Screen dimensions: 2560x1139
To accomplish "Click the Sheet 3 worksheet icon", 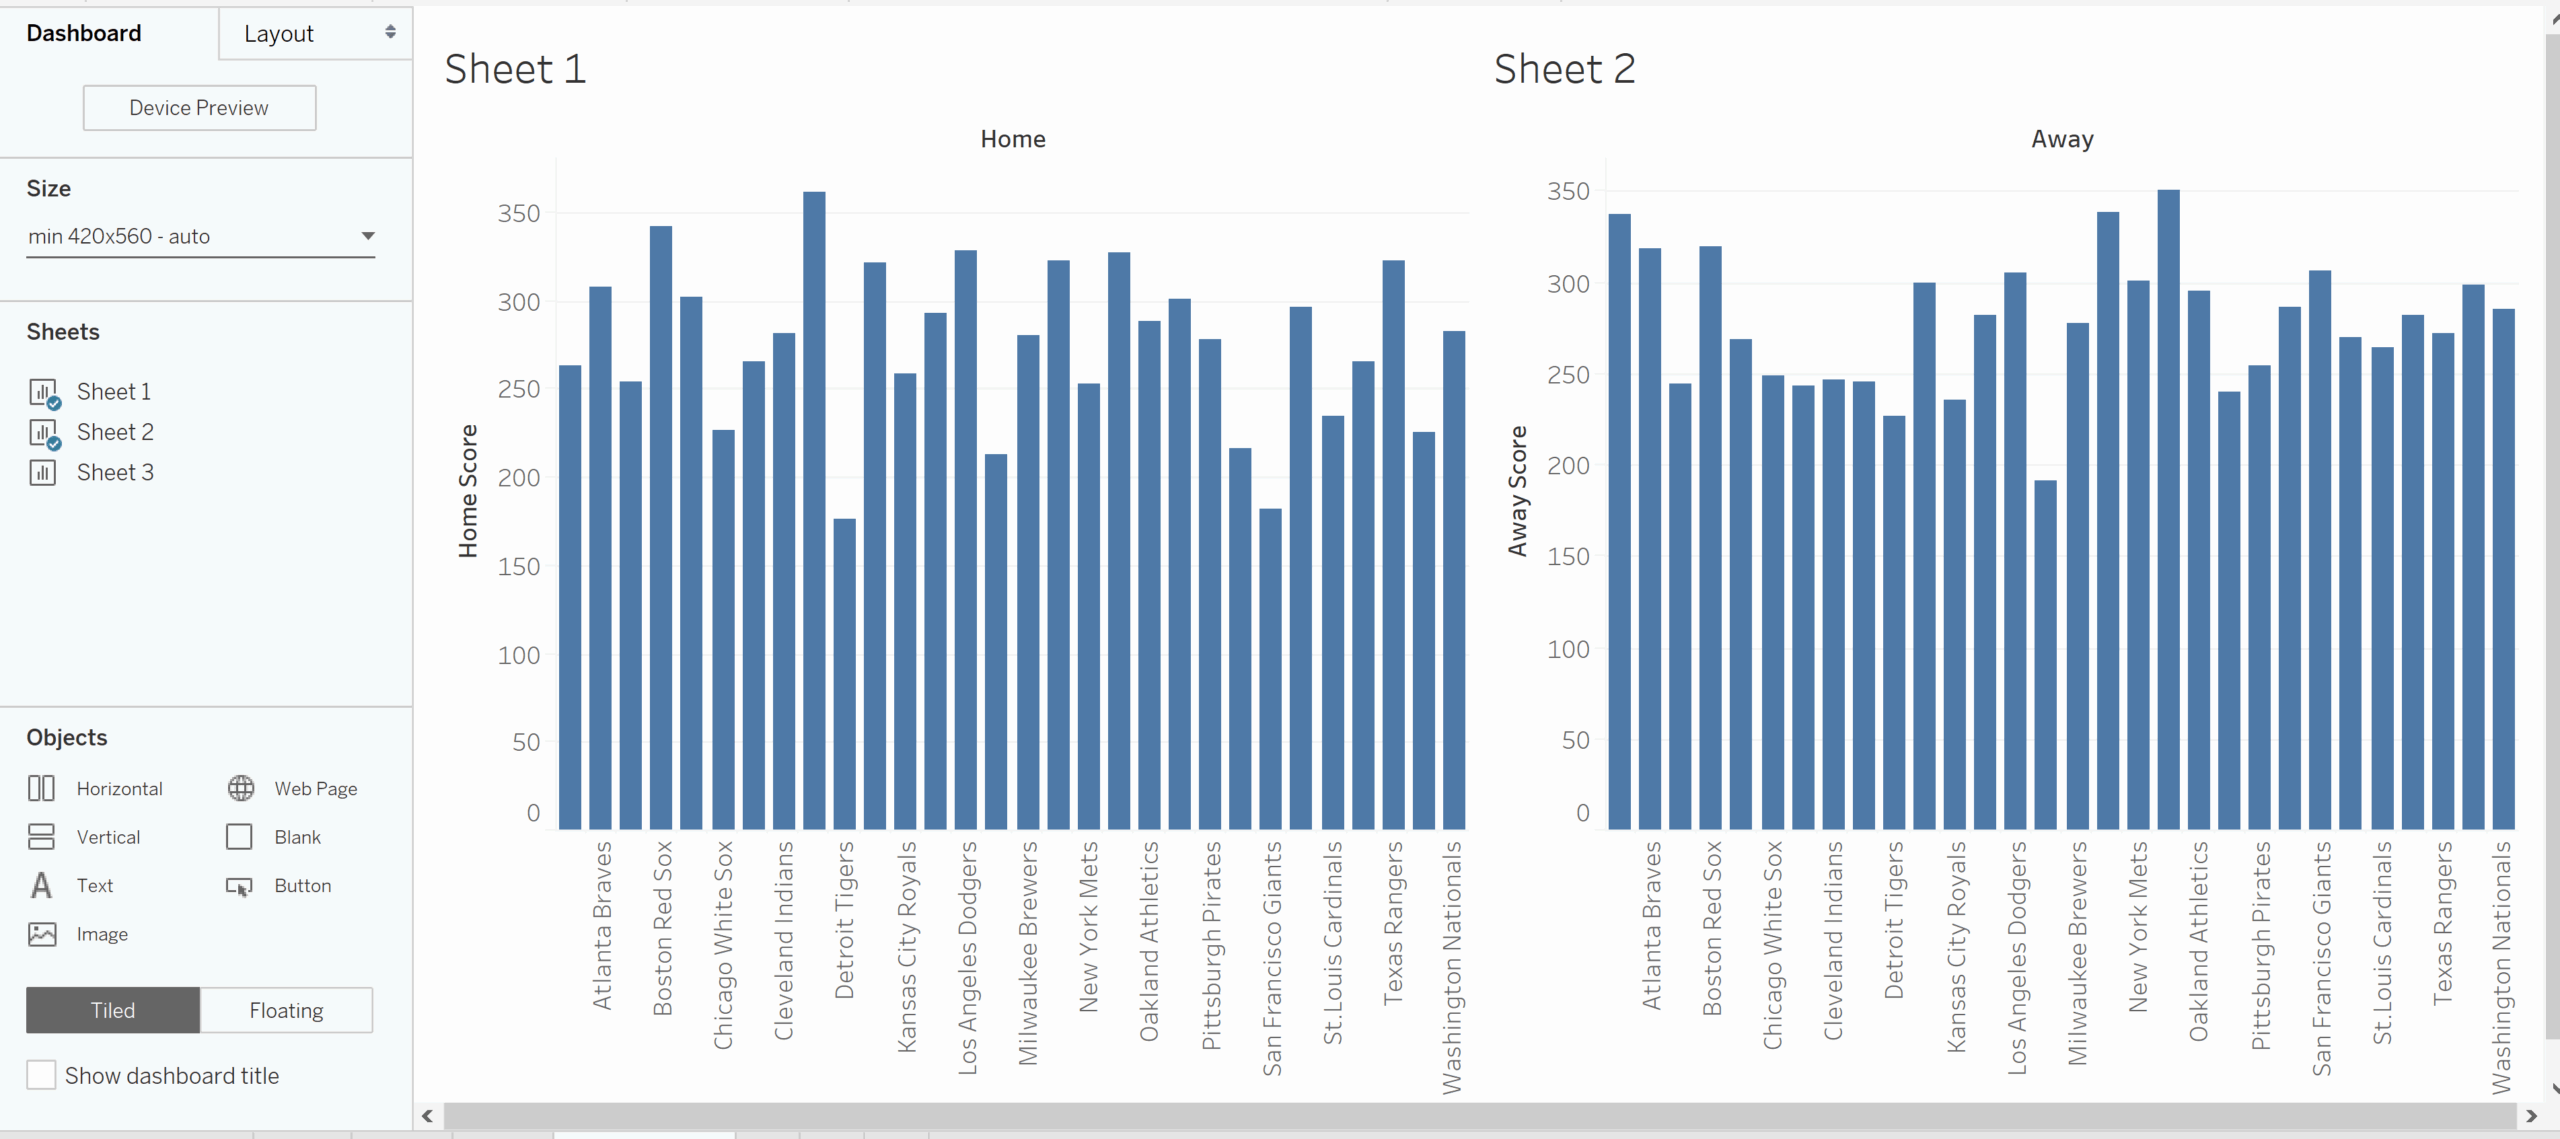I will (42, 471).
